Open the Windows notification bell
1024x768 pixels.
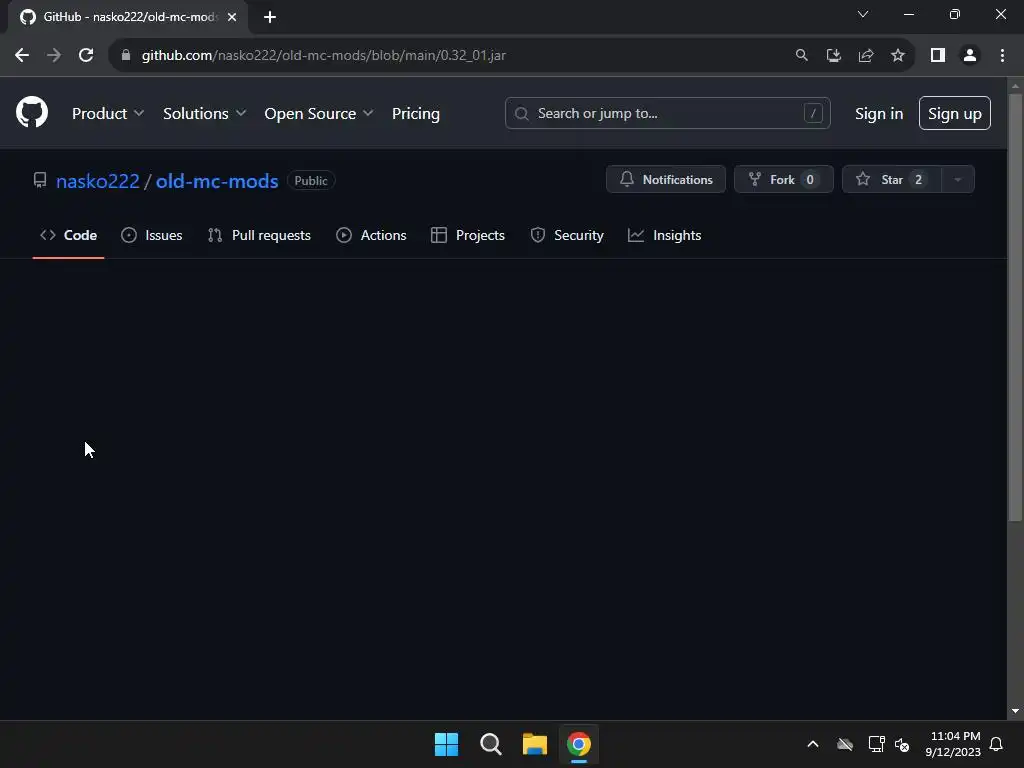click(997, 744)
